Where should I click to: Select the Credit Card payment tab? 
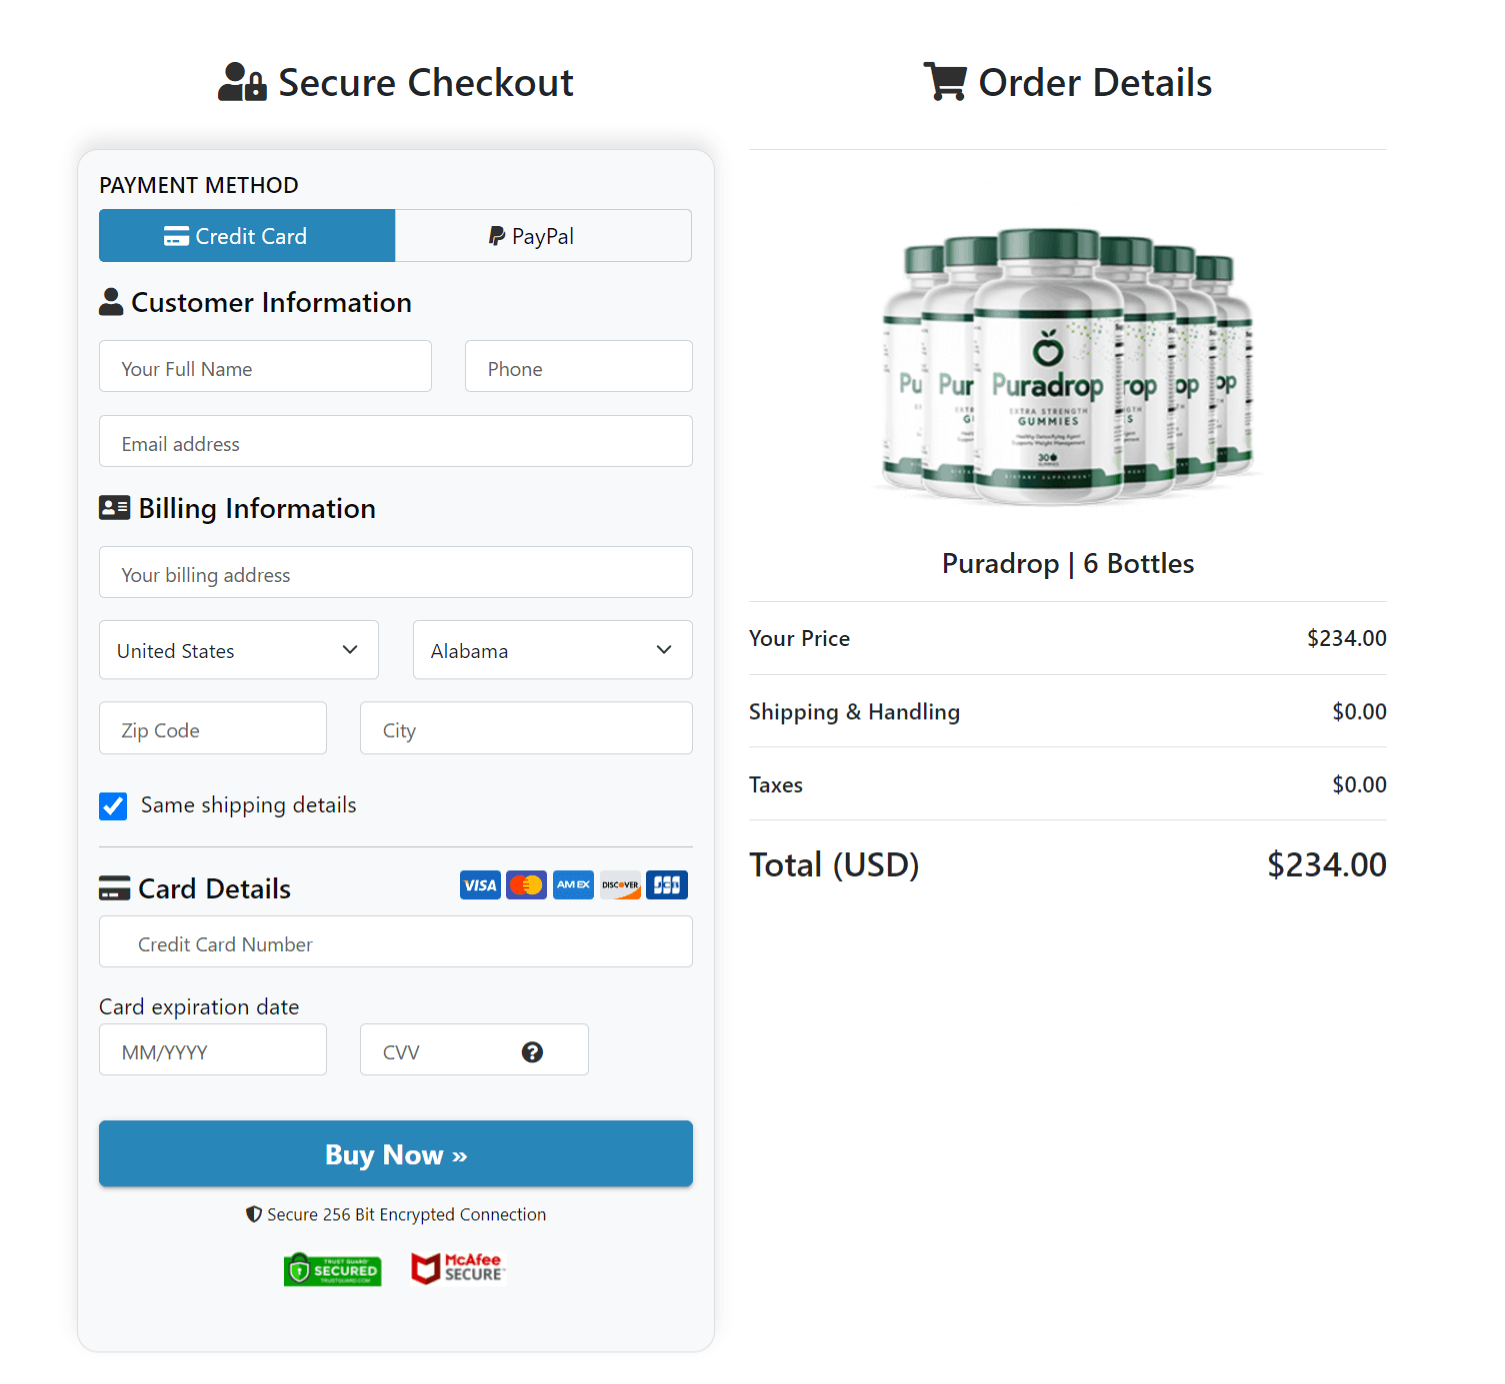pos(247,236)
